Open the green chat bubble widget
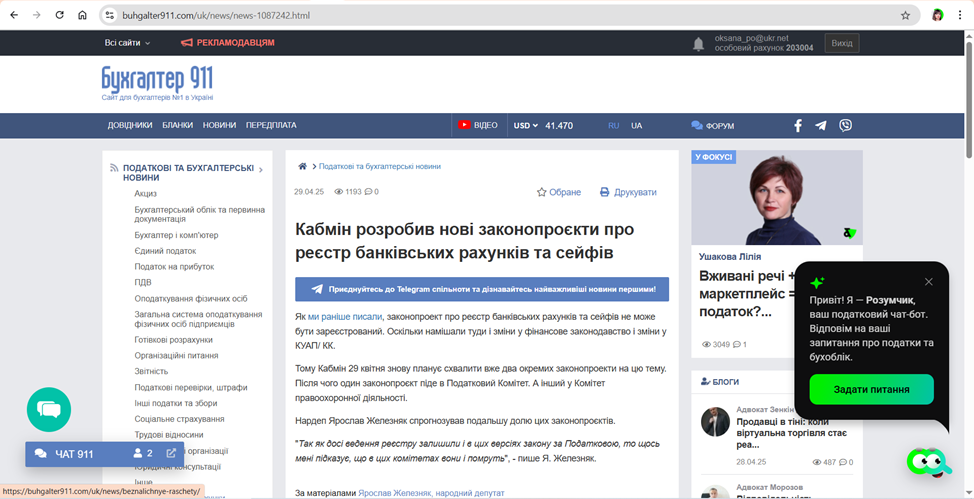 click(48, 408)
